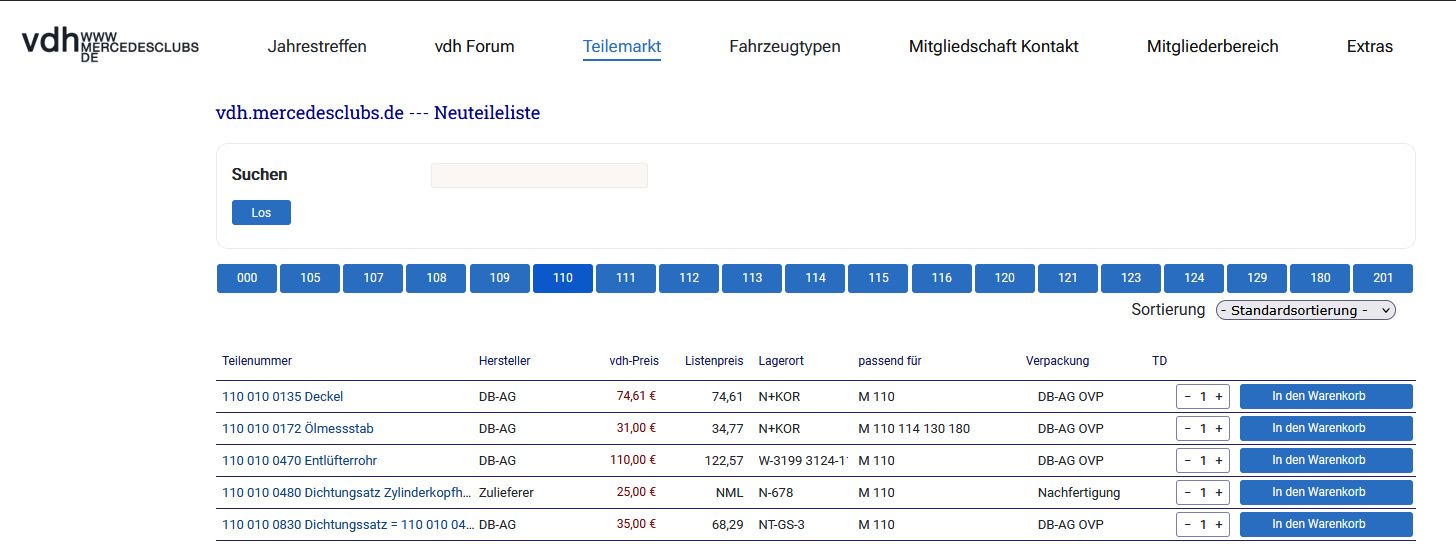Select the 110 series filter button
This screenshot has width=1456, height=544.
[563, 278]
